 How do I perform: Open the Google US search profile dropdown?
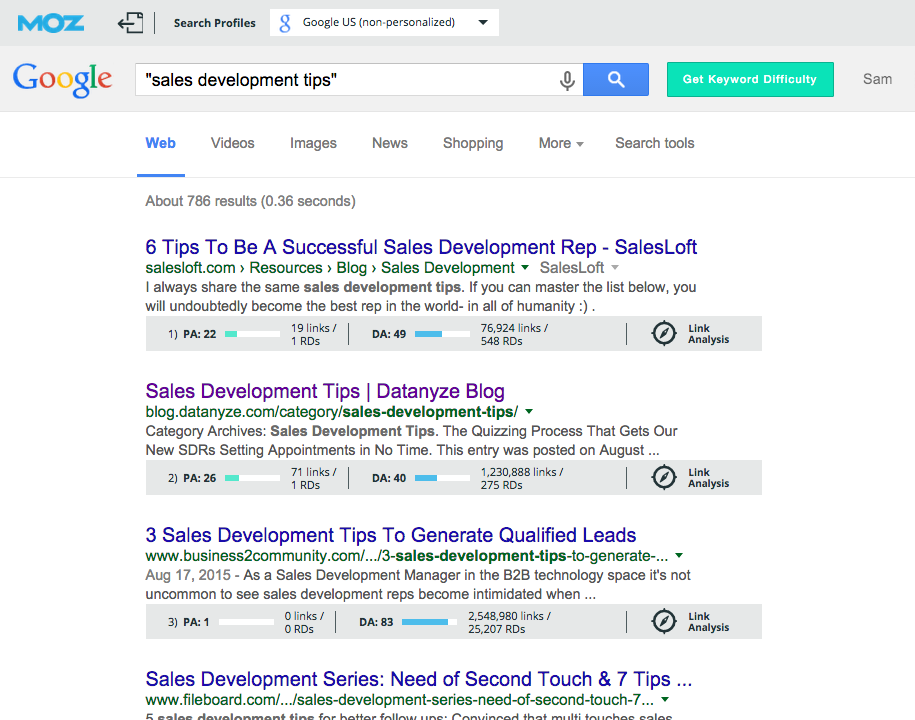tap(384, 23)
